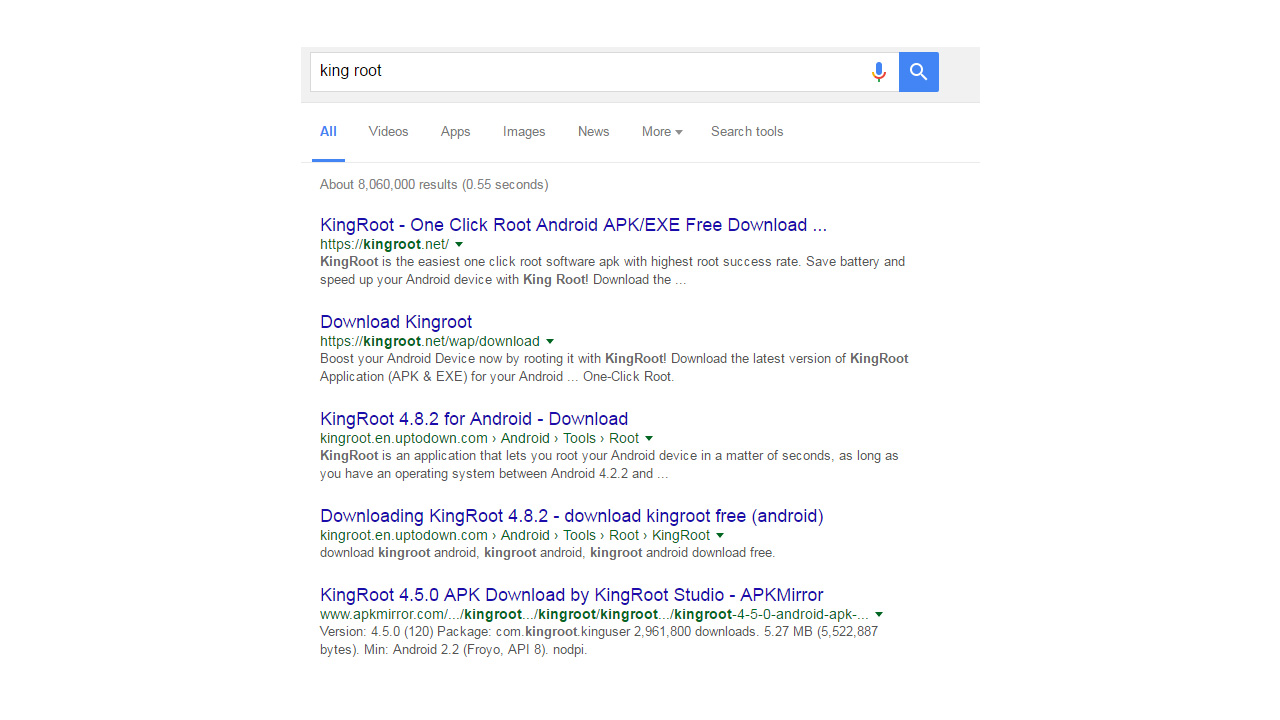Expand the More dropdown menu

(x=662, y=132)
